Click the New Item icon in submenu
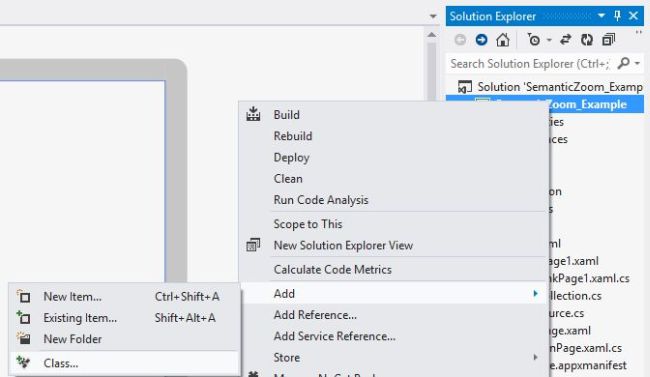The image size is (650, 377). coord(24,296)
